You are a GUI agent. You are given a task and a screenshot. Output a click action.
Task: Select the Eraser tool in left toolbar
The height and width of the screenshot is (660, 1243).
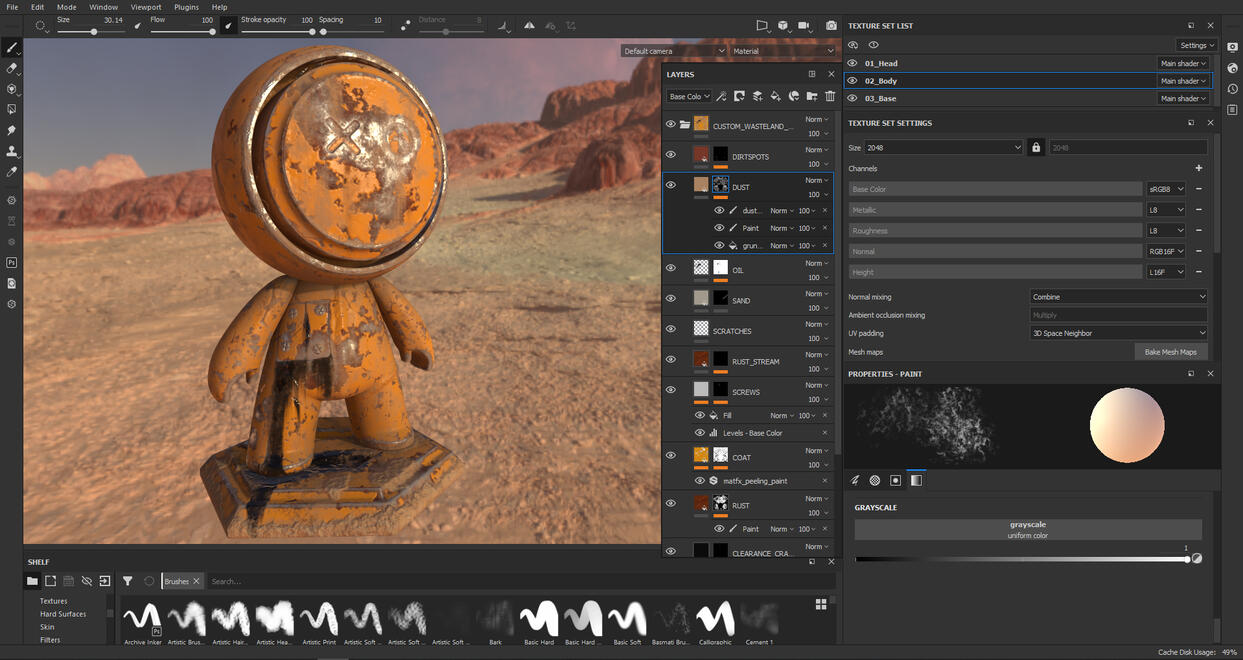[12, 68]
